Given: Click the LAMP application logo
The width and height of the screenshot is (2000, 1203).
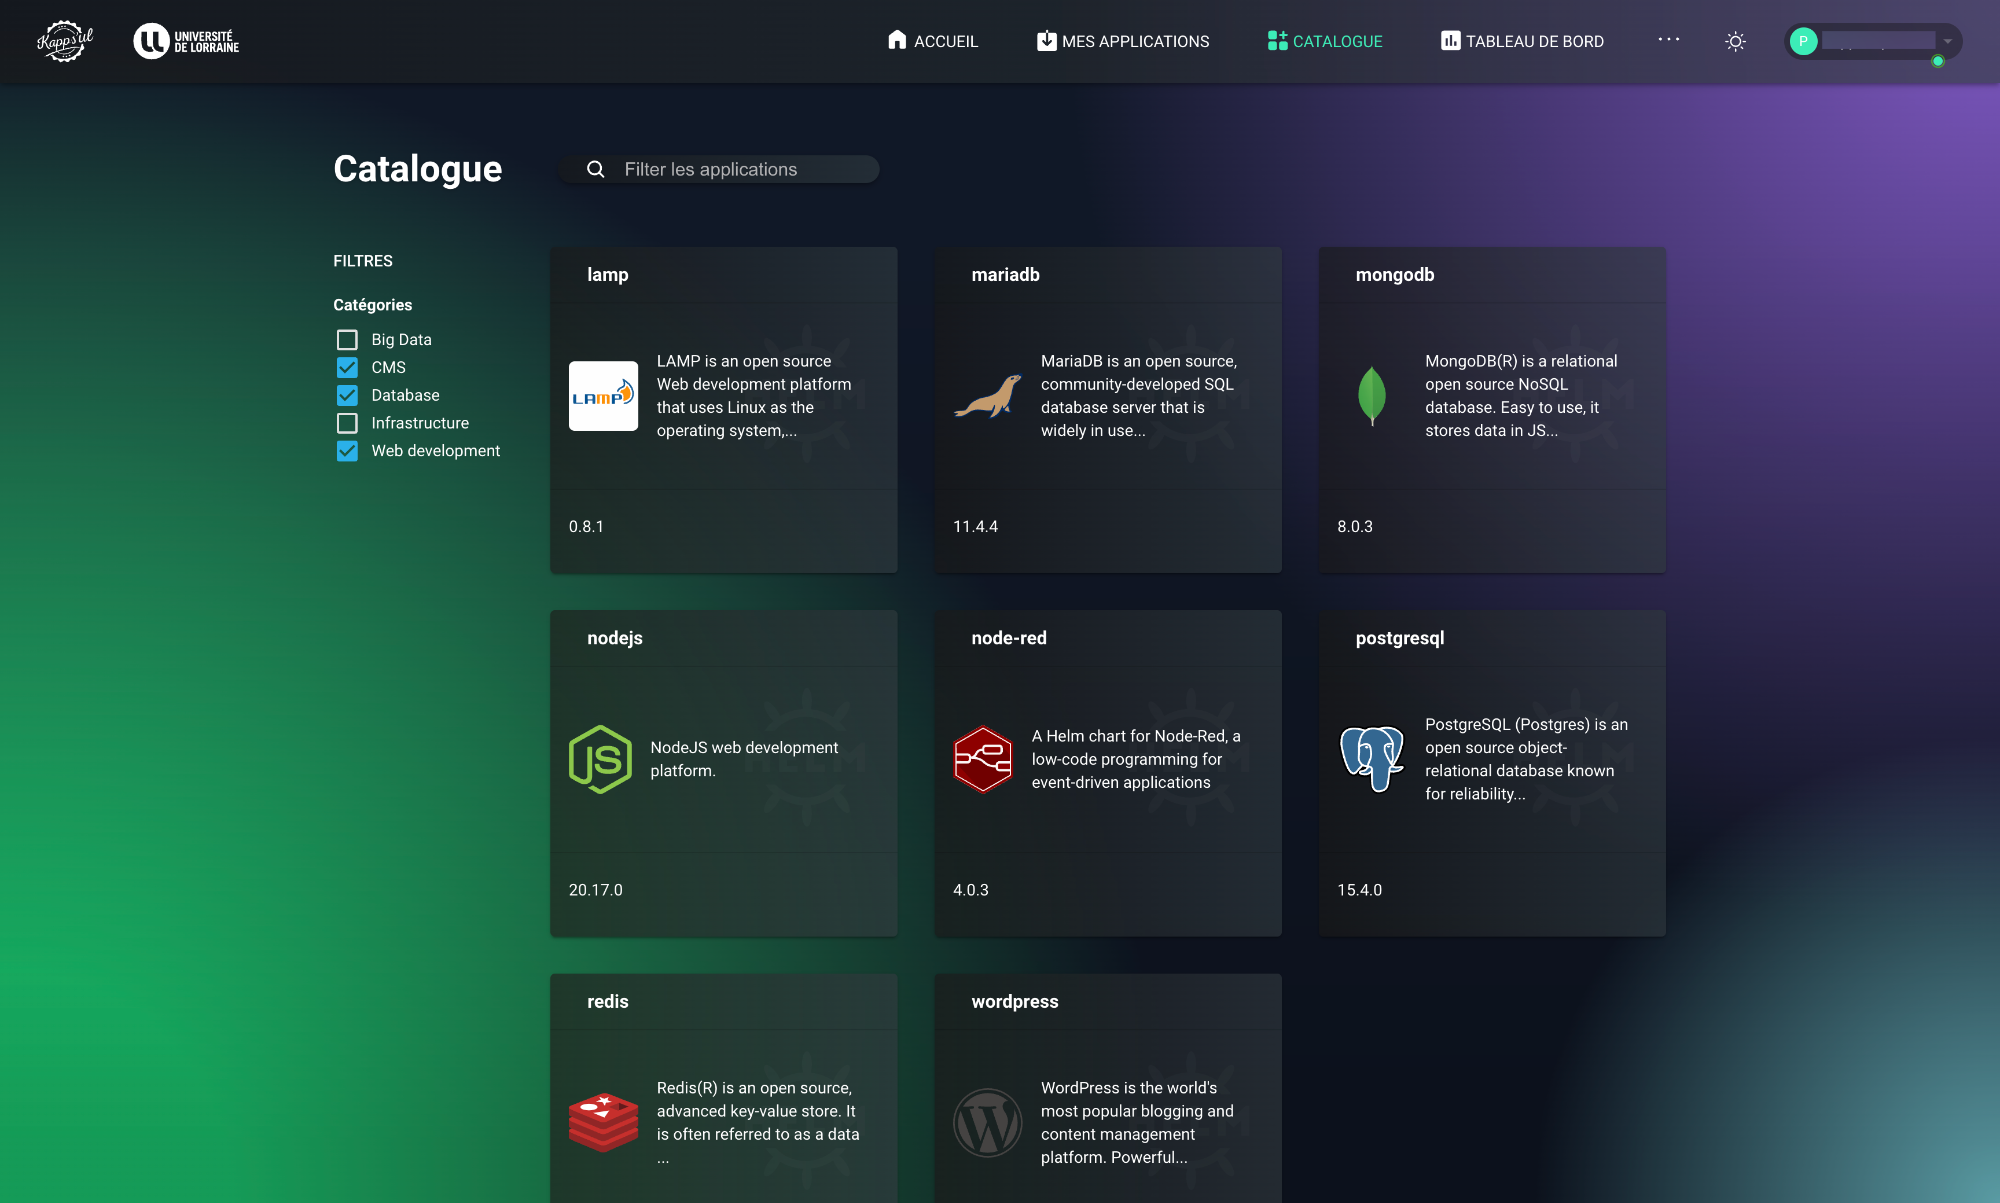Looking at the screenshot, I should pos(603,396).
